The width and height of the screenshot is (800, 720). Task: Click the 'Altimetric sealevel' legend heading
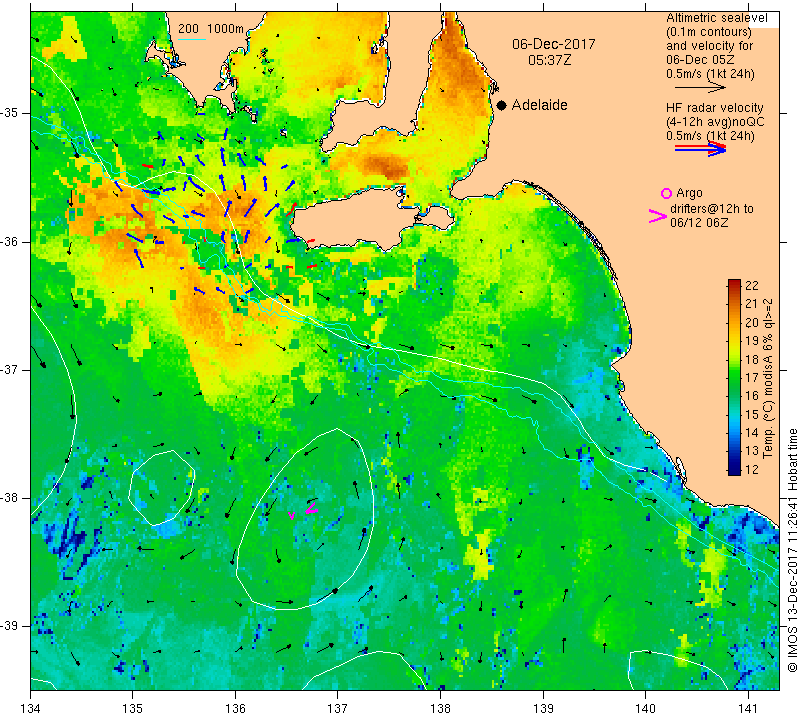tap(717, 18)
